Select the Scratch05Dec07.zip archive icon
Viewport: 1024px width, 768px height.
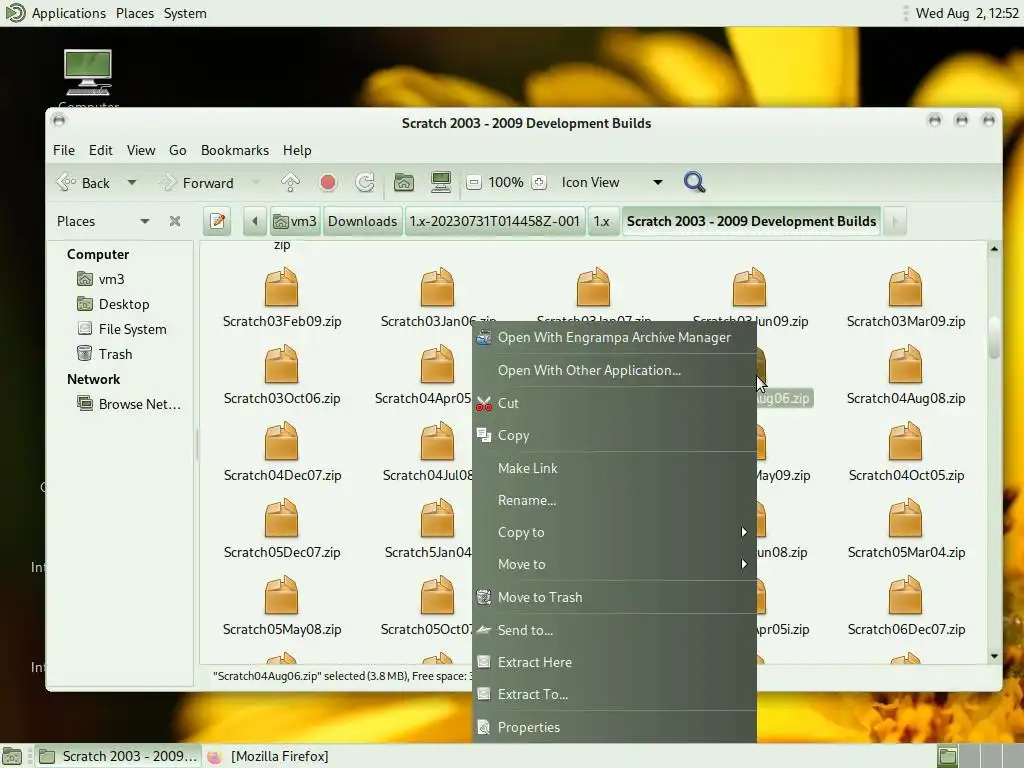pyautogui.click(x=281, y=519)
